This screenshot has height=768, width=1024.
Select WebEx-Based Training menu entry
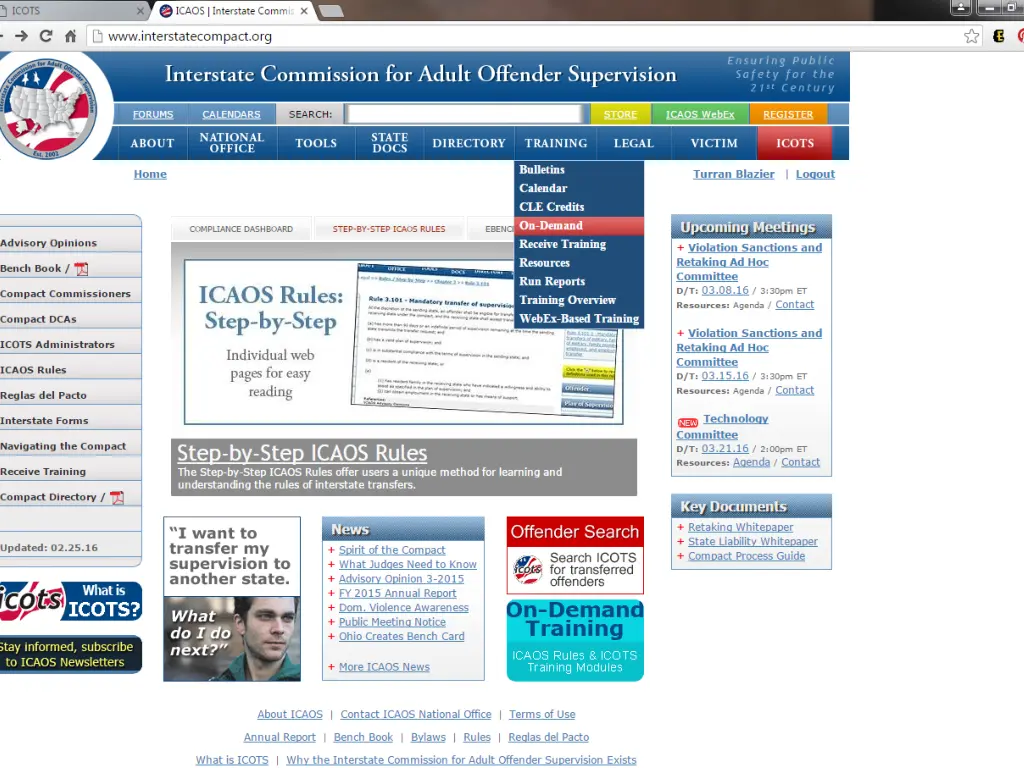click(579, 319)
